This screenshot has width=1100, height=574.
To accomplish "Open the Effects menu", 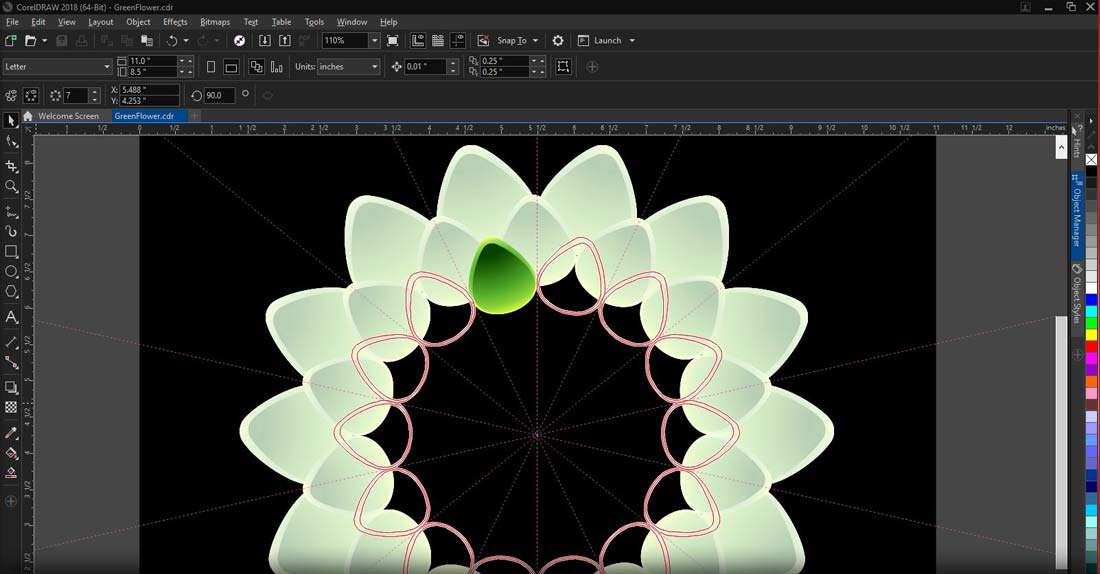I will 175,21.
